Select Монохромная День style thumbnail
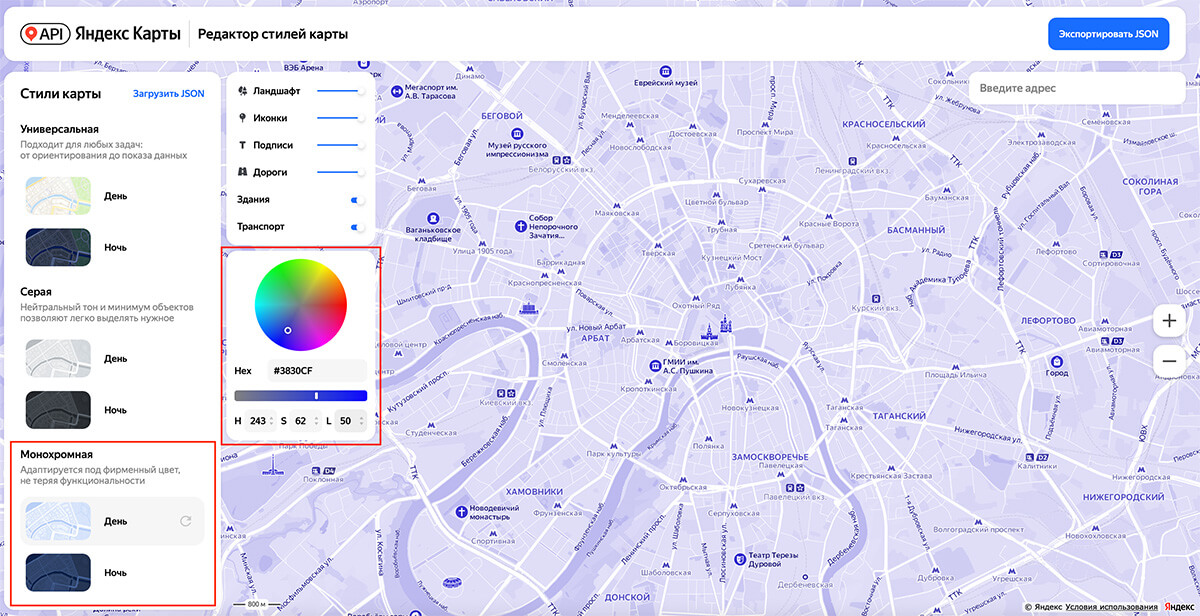This screenshot has width=1200, height=616. (58, 521)
